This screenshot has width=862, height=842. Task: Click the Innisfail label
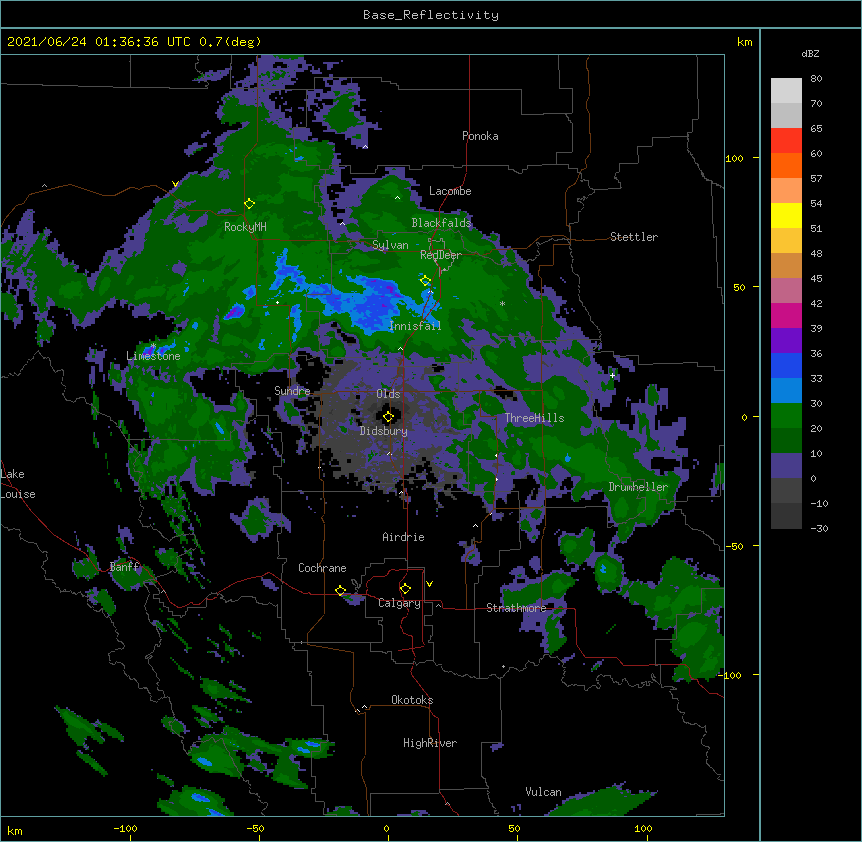415,326
